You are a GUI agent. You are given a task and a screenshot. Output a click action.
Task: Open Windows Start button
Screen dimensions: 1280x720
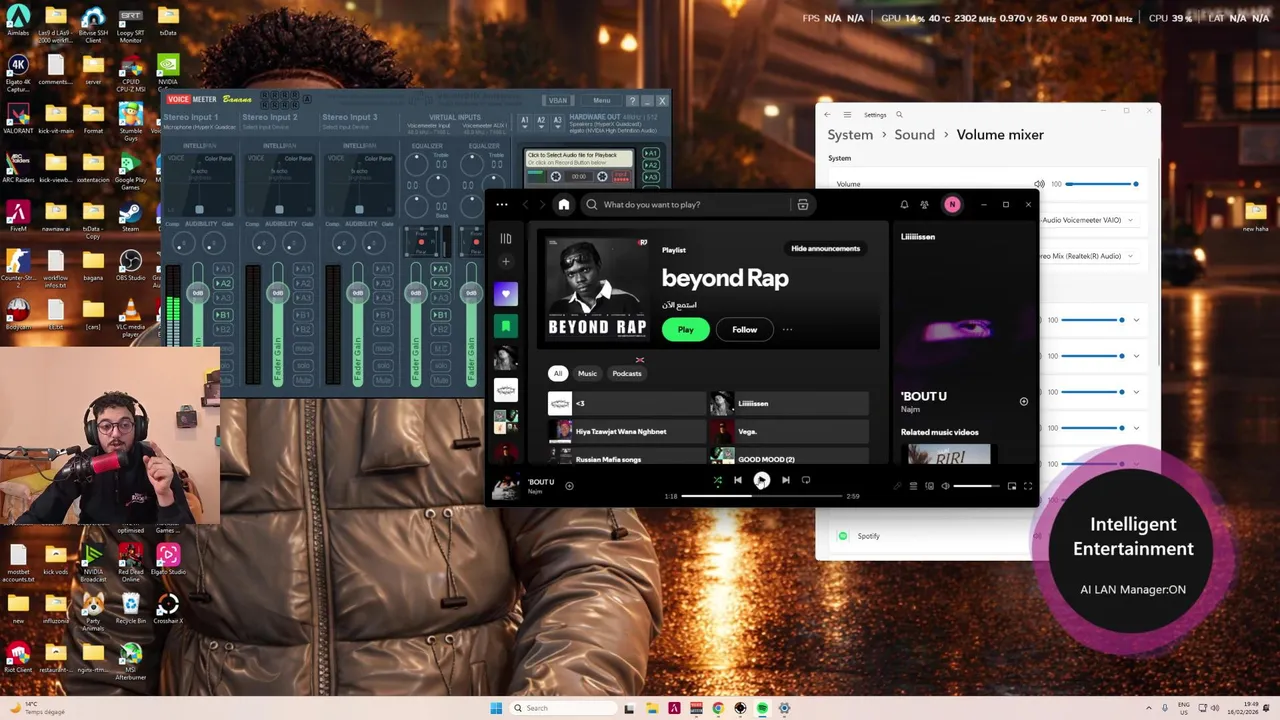(x=496, y=708)
